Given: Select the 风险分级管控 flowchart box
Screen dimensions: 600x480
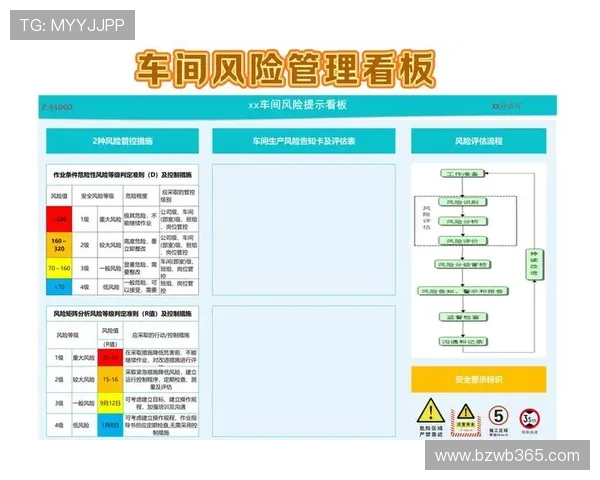Looking at the screenshot, I should (463, 264).
